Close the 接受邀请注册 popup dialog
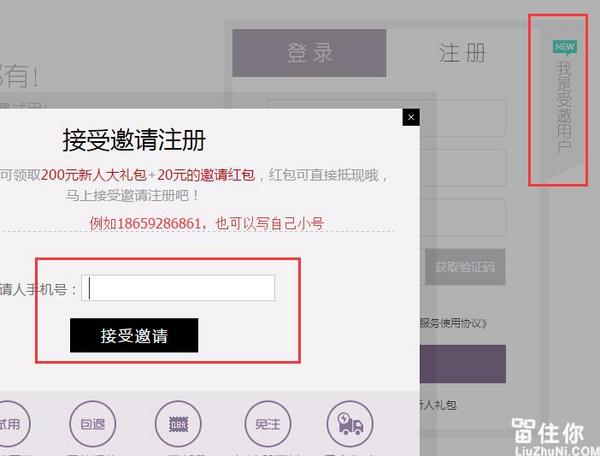Viewport: 600px width, 456px height. [410, 117]
